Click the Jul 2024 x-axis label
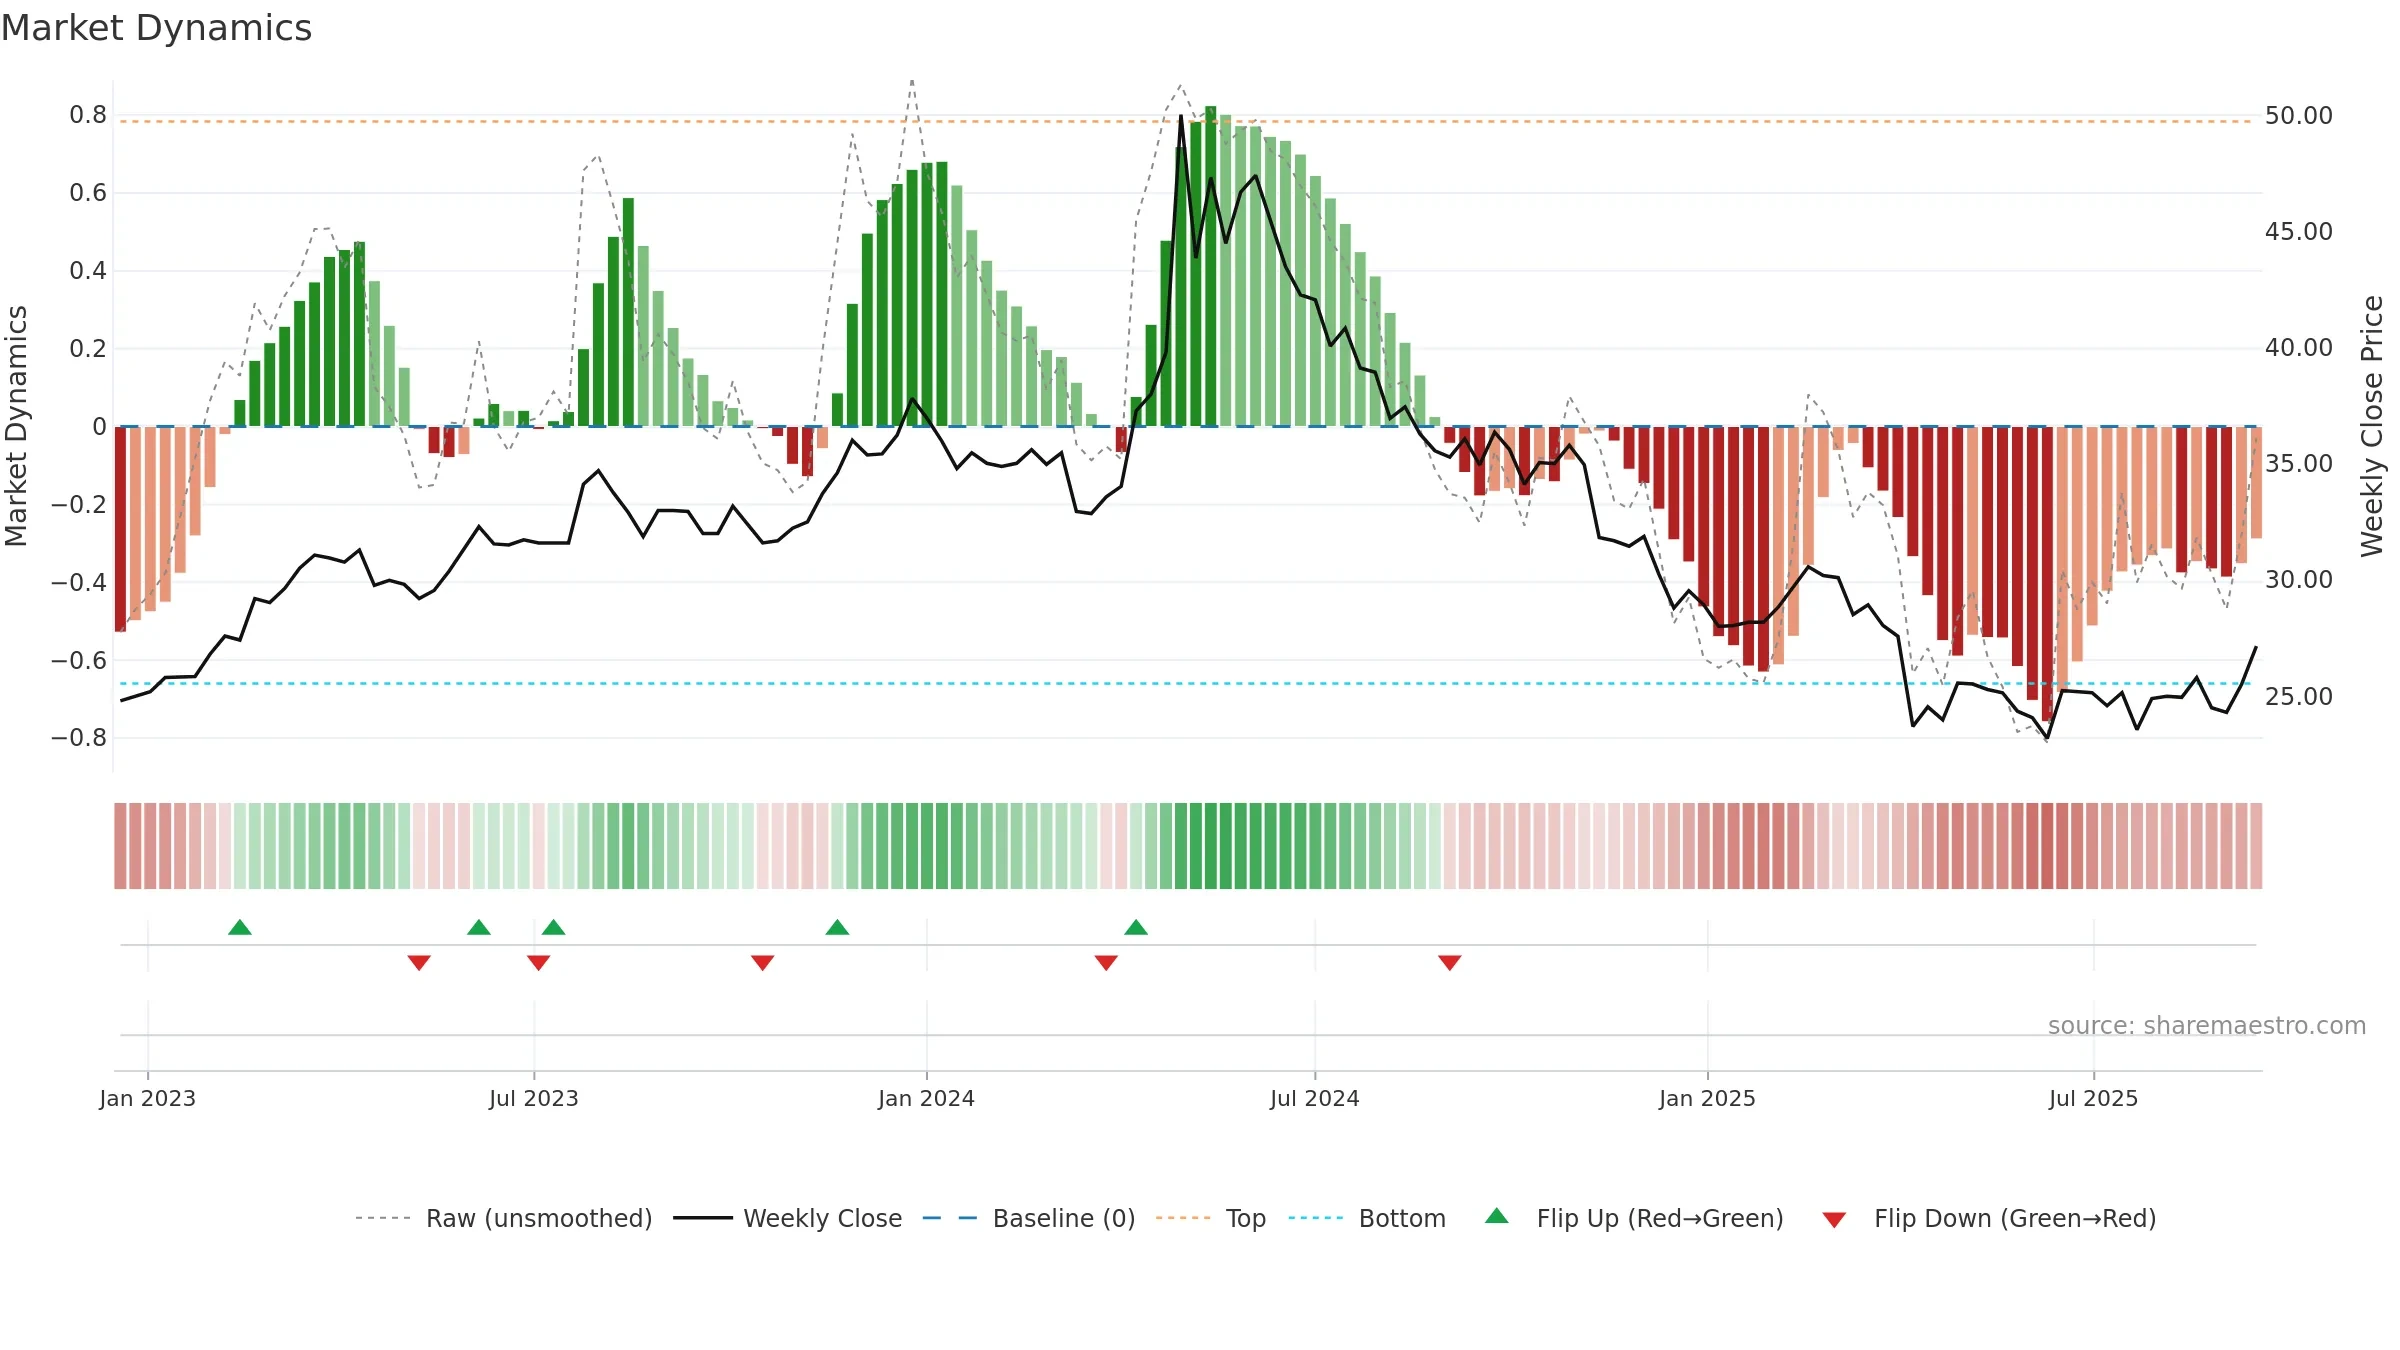Image resolution: width=2400 pixels, height=1350 pixels. click(1315, 1098)
